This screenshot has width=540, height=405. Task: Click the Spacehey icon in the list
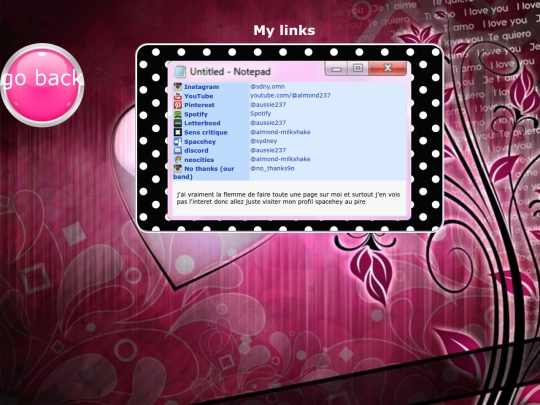178,142
